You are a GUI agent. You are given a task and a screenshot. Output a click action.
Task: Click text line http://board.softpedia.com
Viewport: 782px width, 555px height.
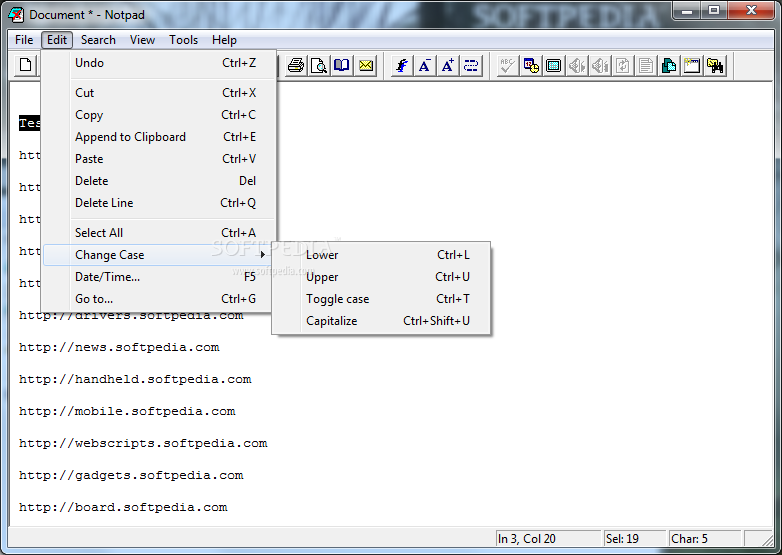coord(123,507)
